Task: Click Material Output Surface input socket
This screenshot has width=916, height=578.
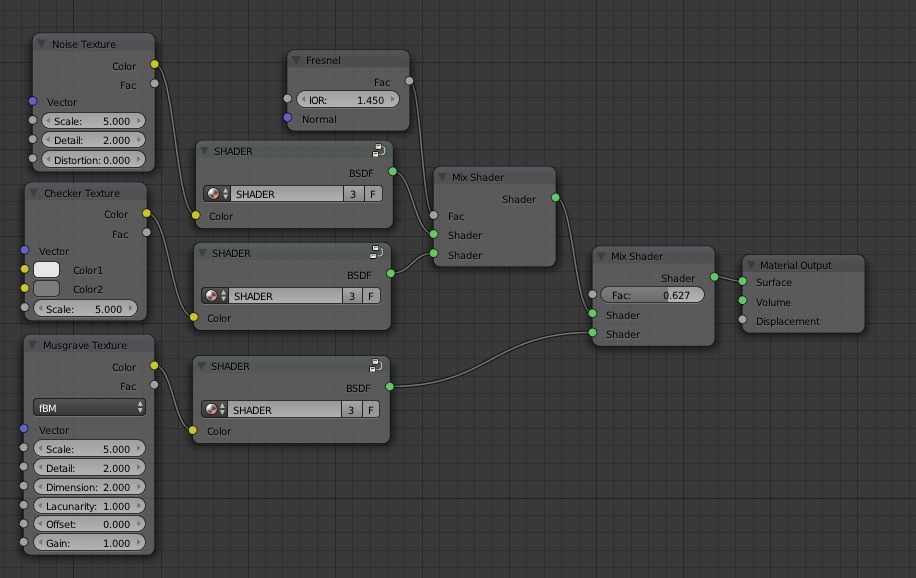Action: coord(742,281)
